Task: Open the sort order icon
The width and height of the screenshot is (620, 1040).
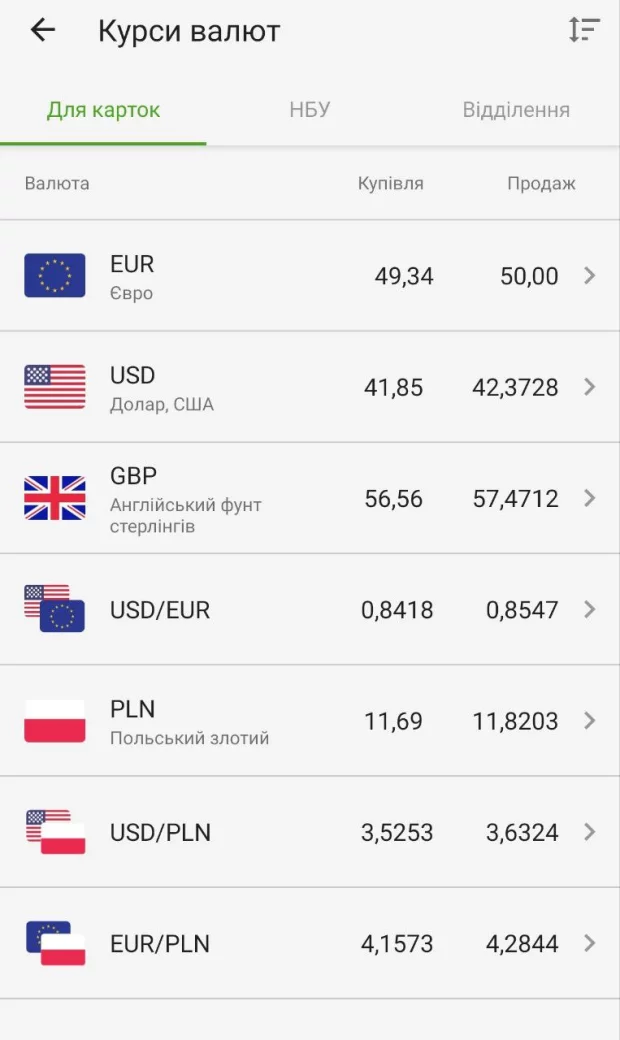Action: pos(584,30)
